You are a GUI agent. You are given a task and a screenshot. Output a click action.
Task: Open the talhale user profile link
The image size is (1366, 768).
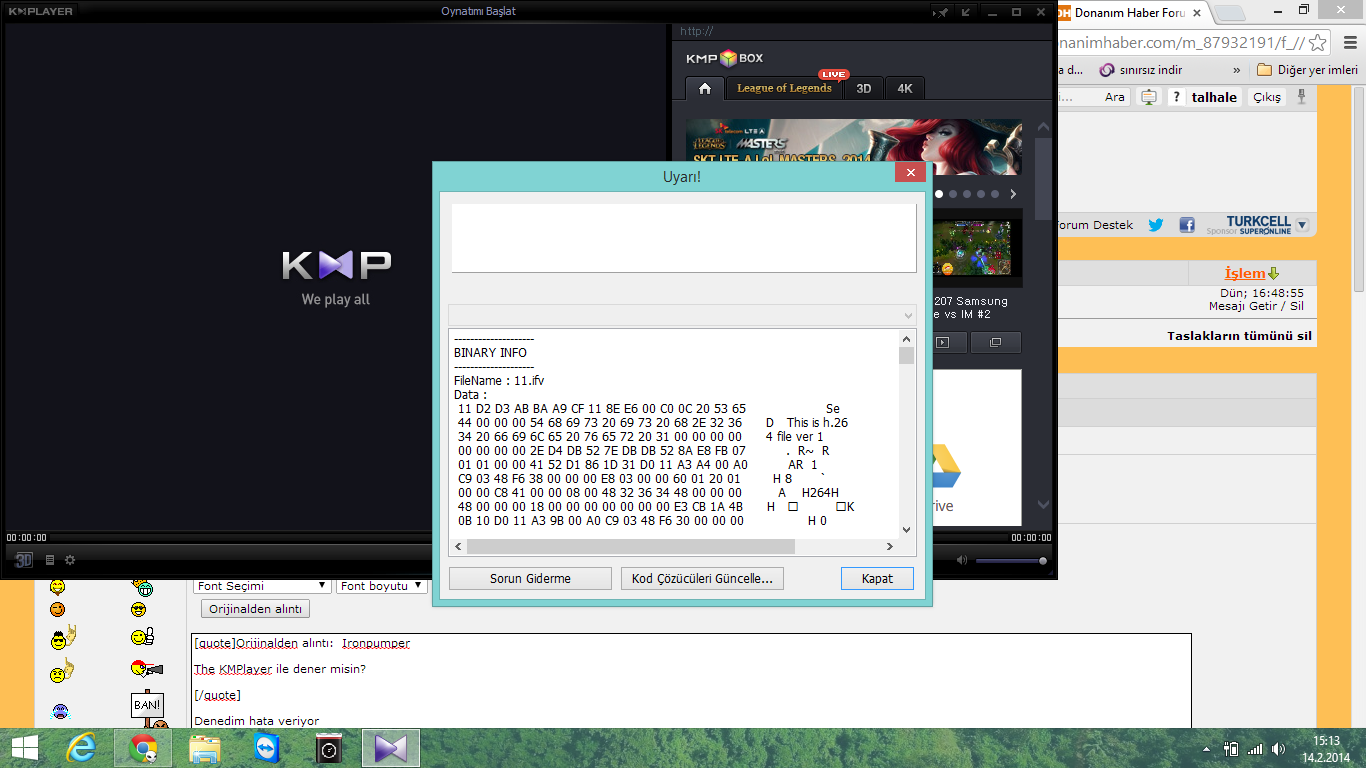pyautogui.click(x=1214, y=97)
